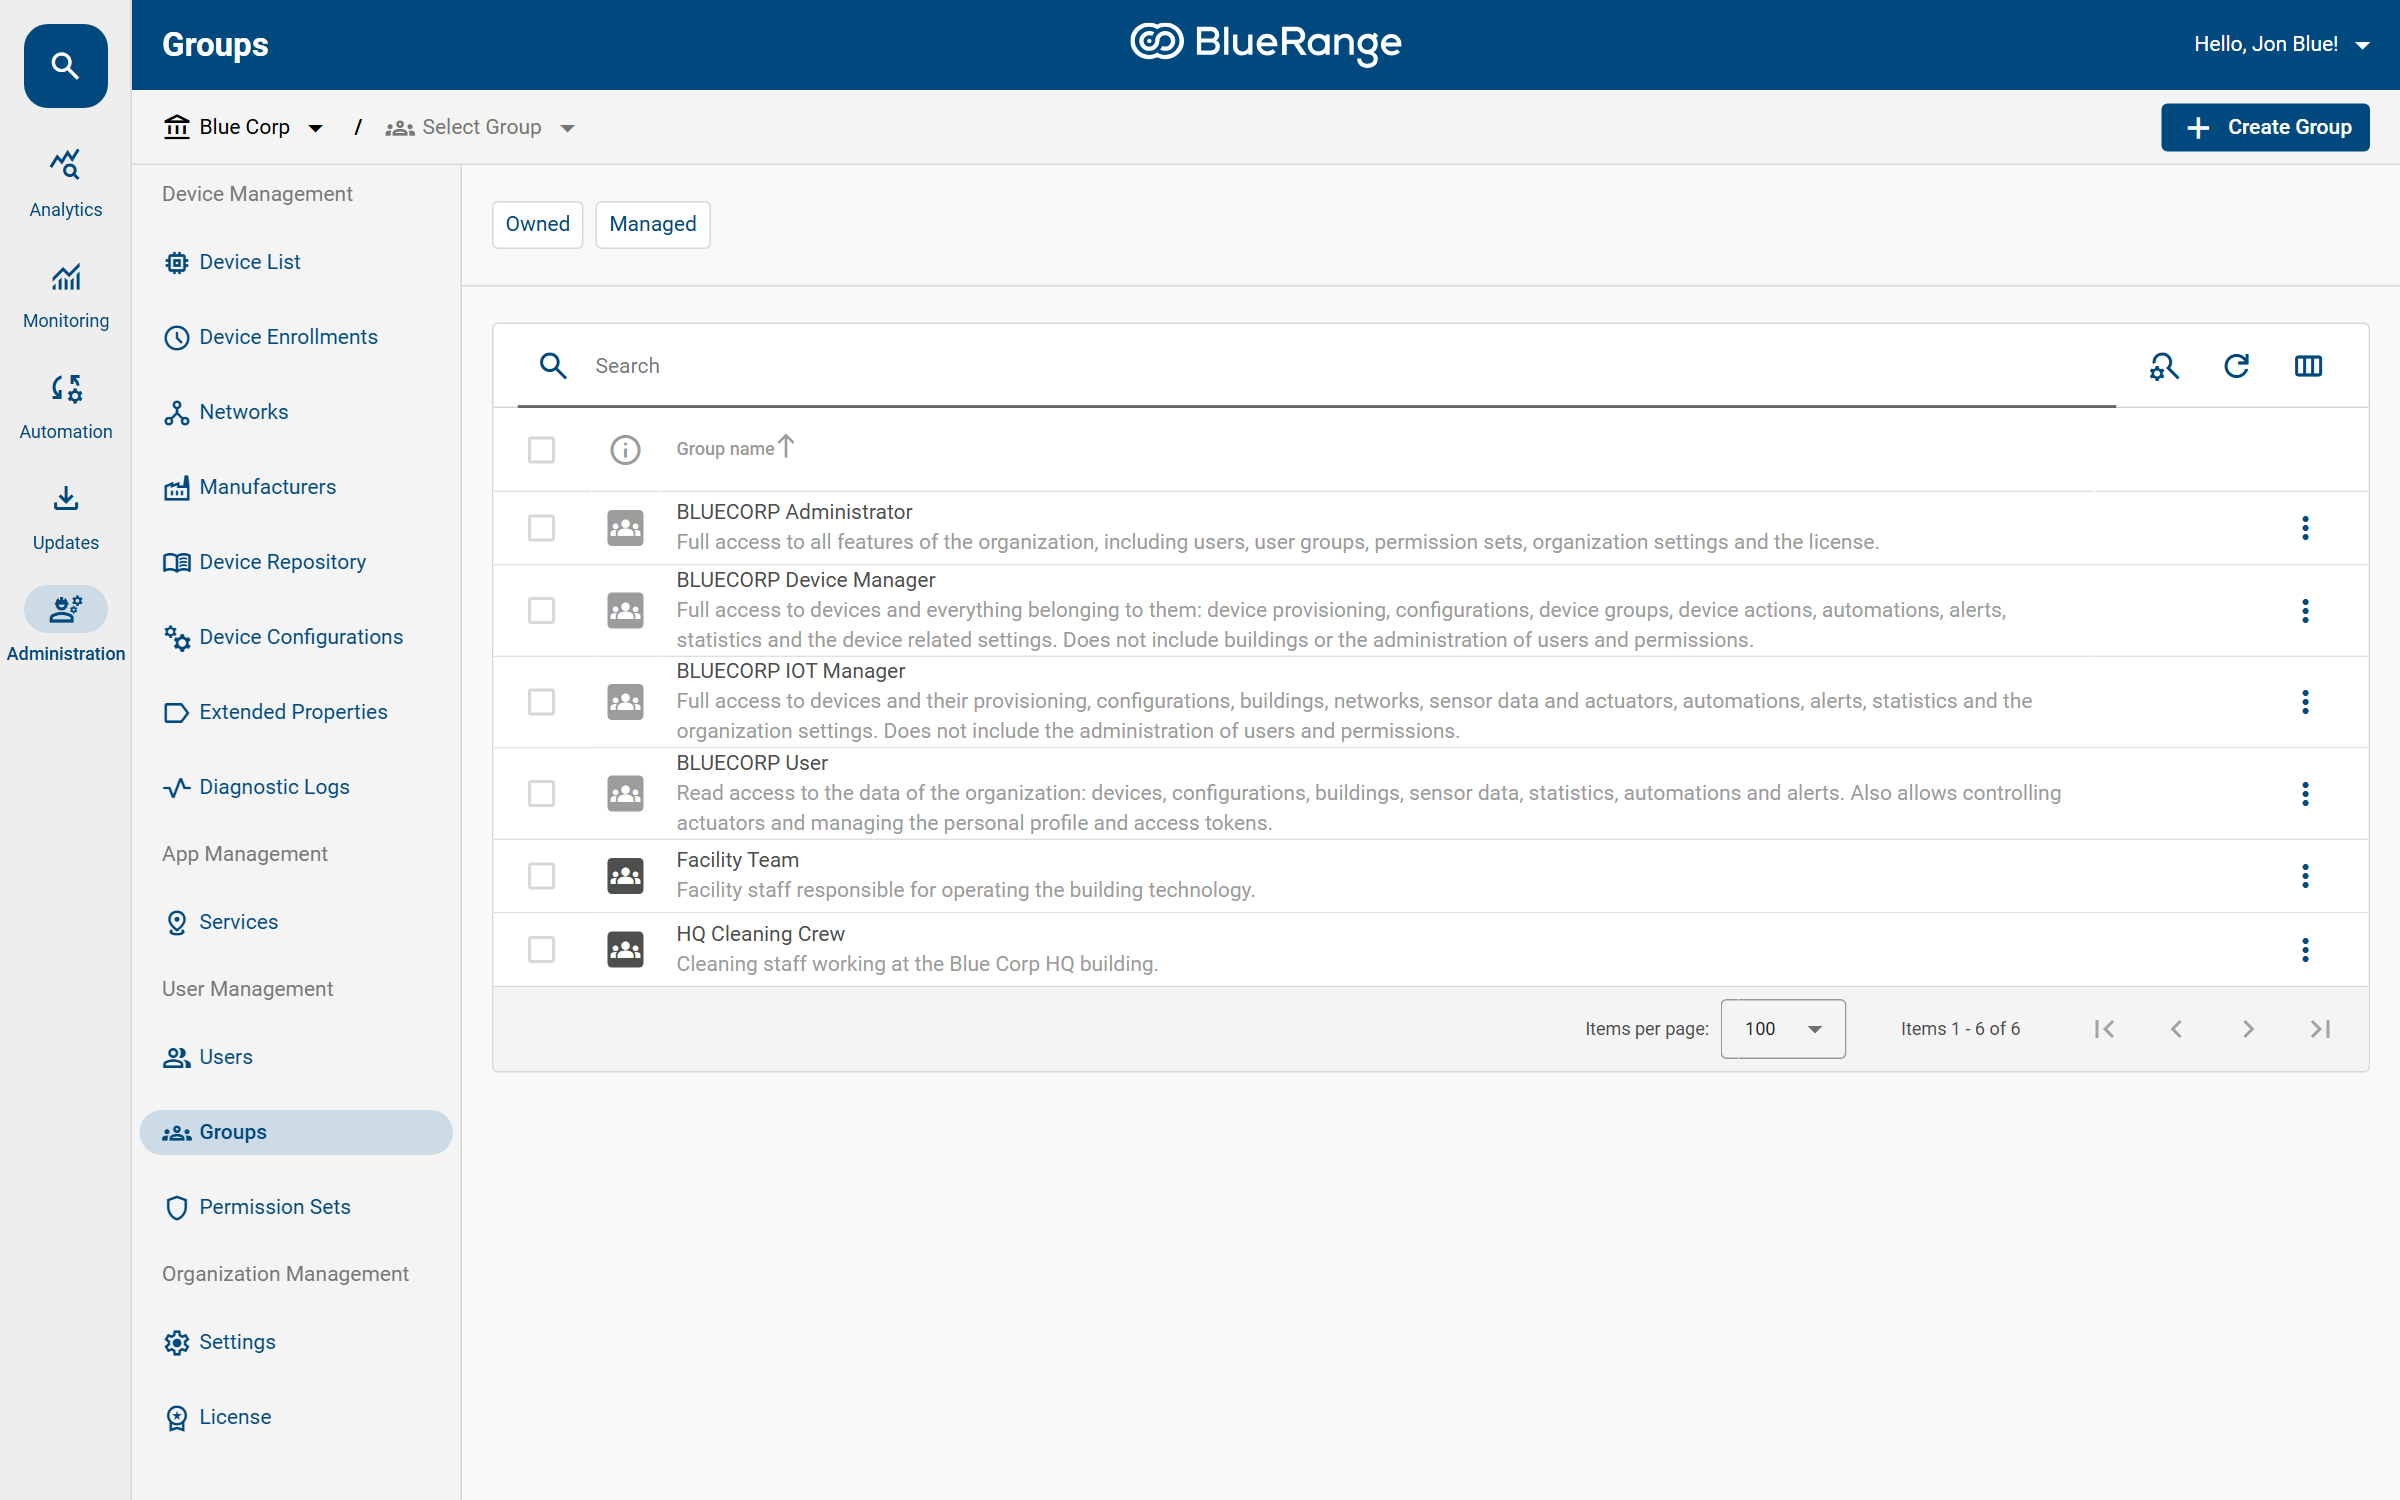Image resolution: width=2400 pixels, height=1500 pixels.
Task: Expand the Blue Corp organization dropdown
Action: pyautogui.click(x=244, y=127)
